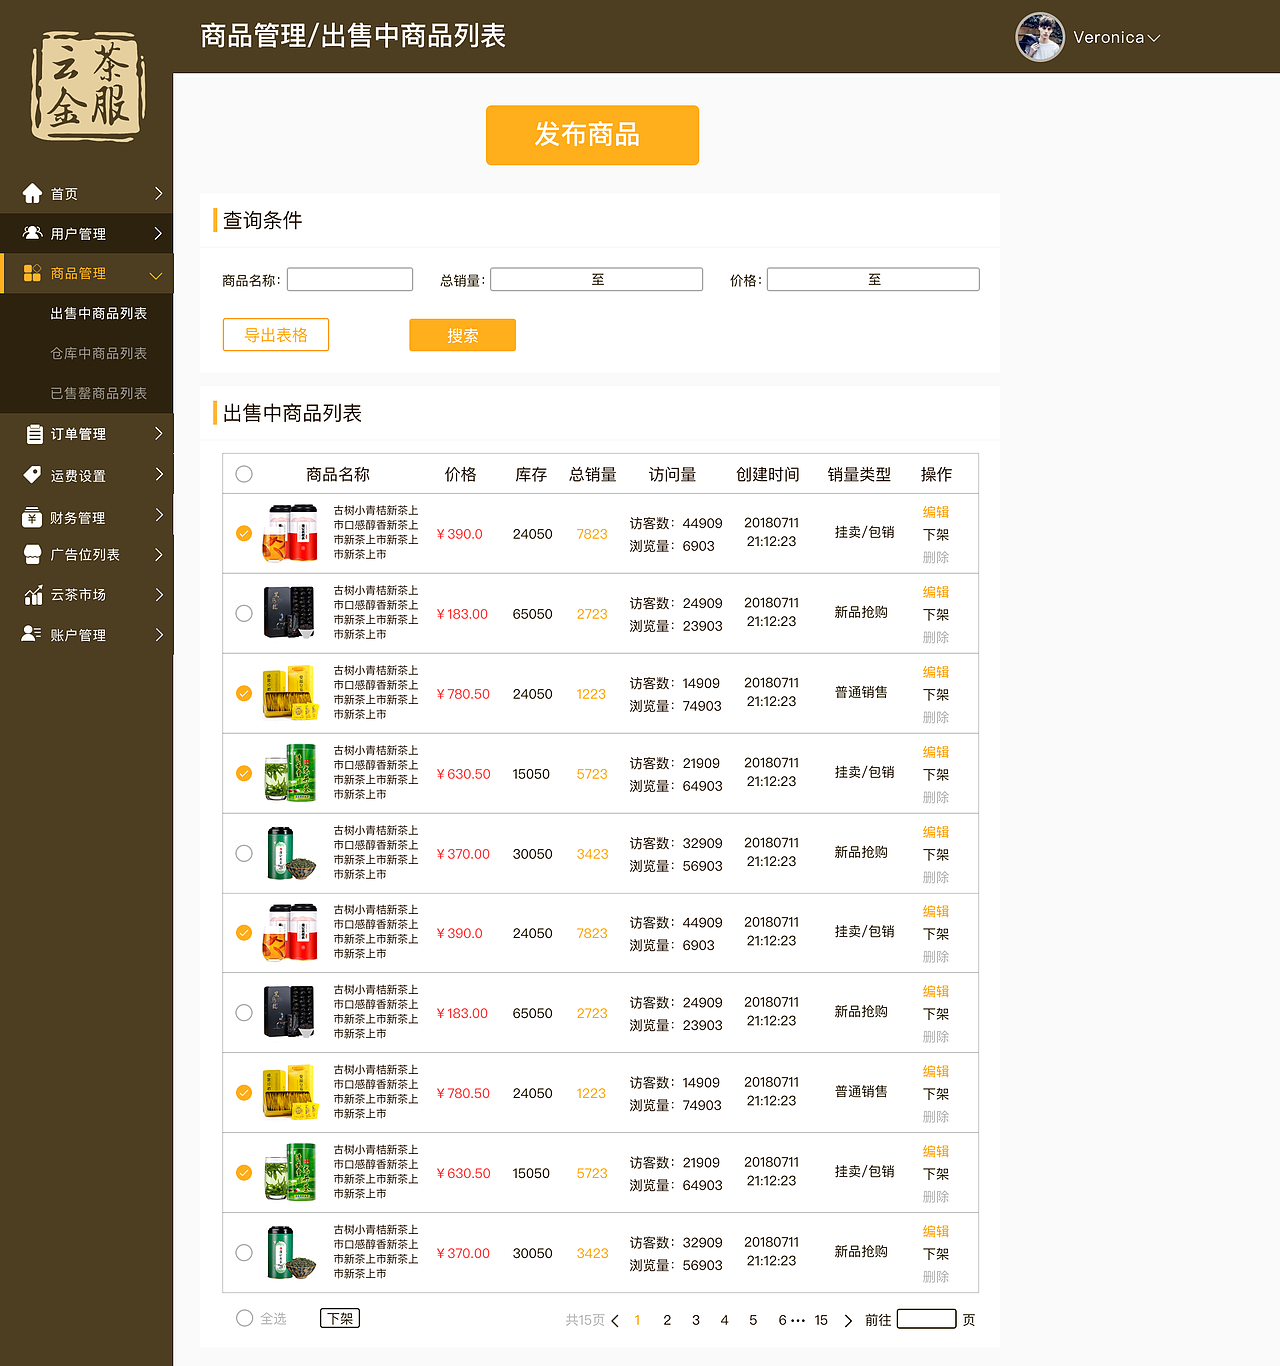Collapse the 商品管理 sidebar submenu
This screenshot has width=1280, height=1366.
tap(156, 274)
